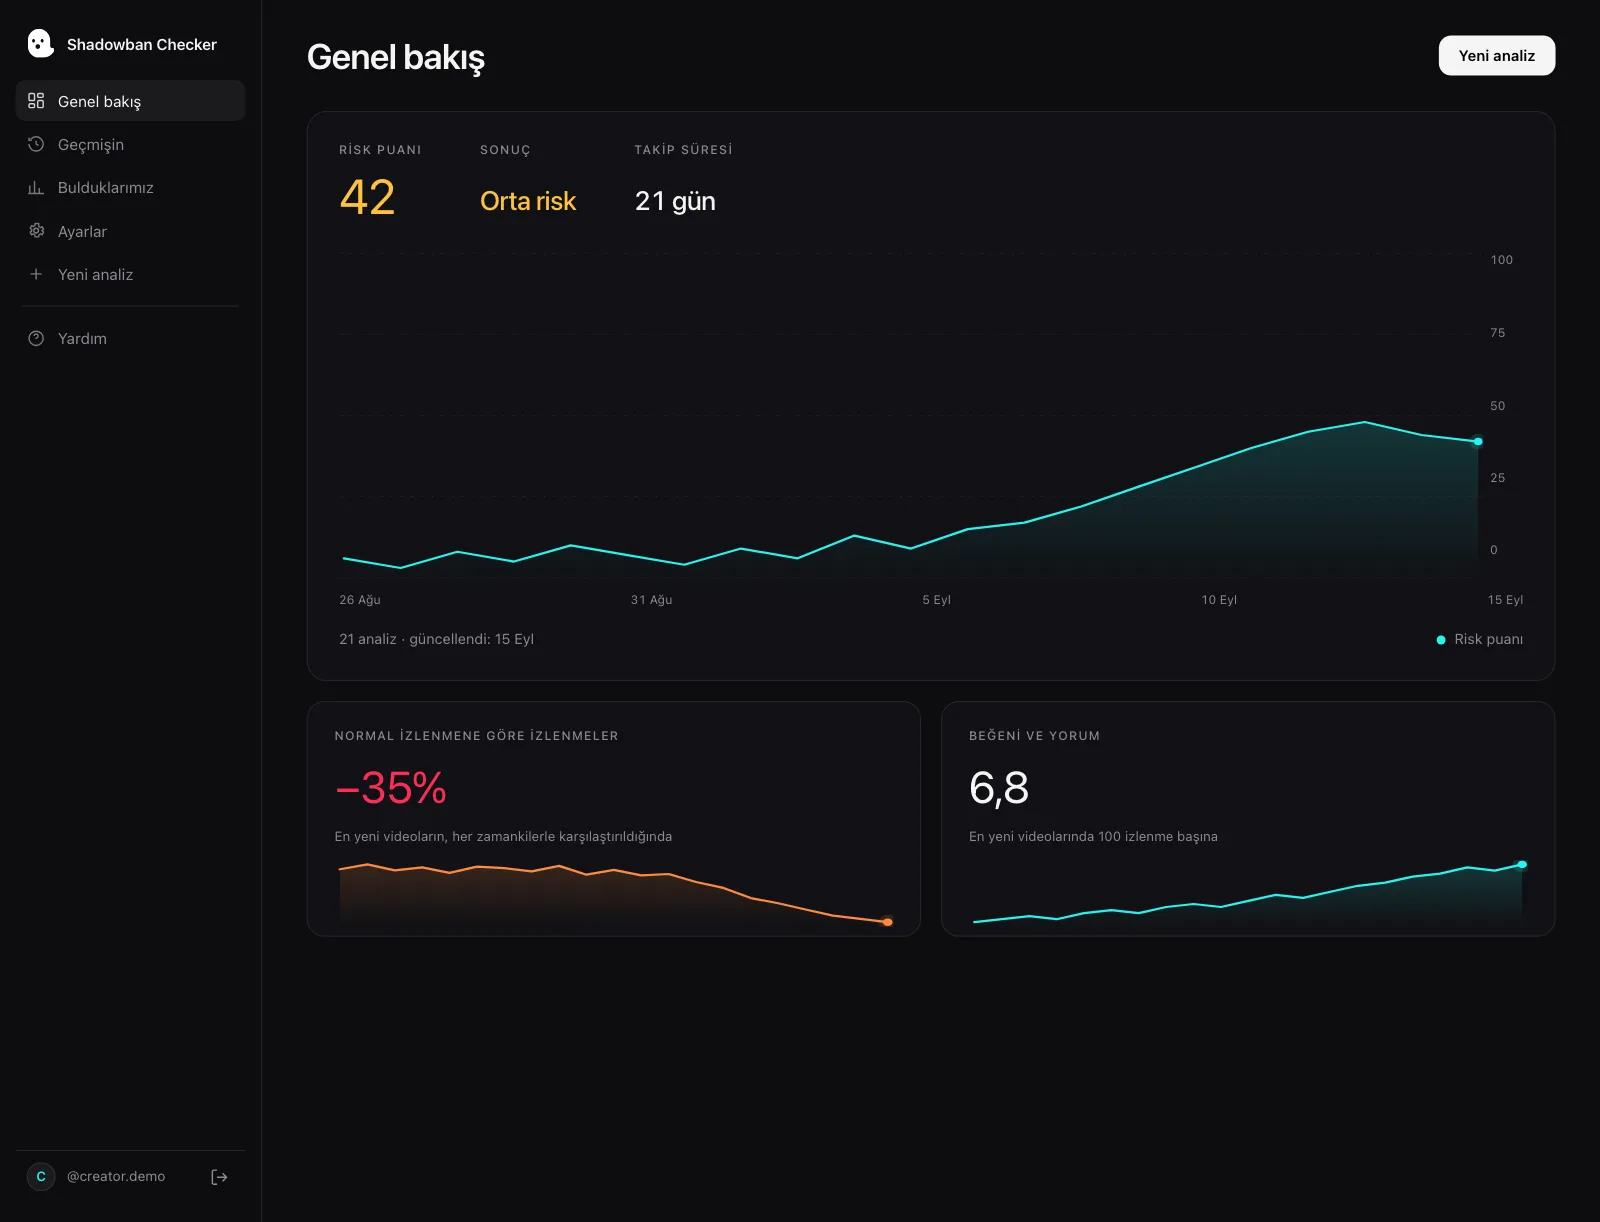The image size is (1600, 1222).
Task: Go to Geçmişin in the sidebar
Action: pyautogui.click(x=130, y=144)
